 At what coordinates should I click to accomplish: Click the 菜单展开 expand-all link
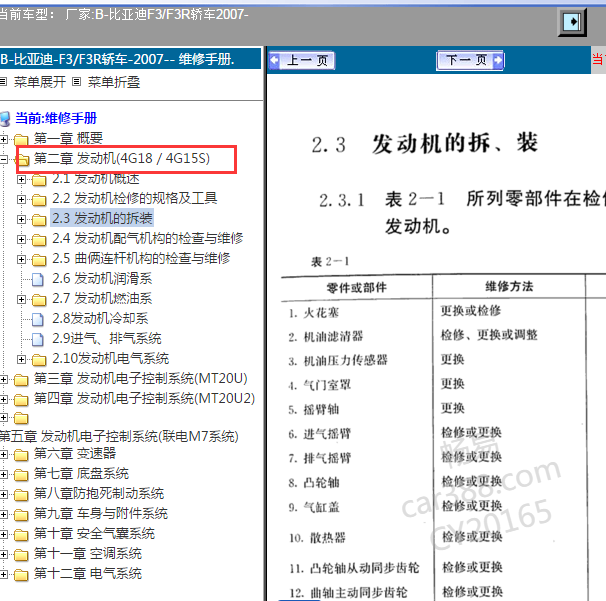point(39,82)
